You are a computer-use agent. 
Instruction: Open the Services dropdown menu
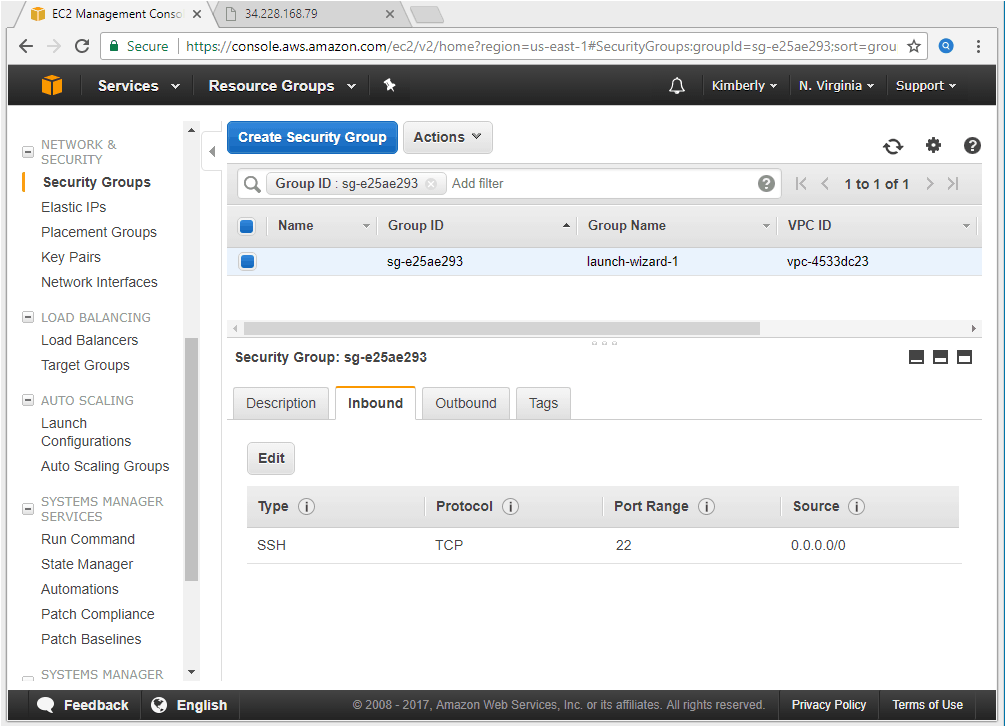[x=139, y=86]
